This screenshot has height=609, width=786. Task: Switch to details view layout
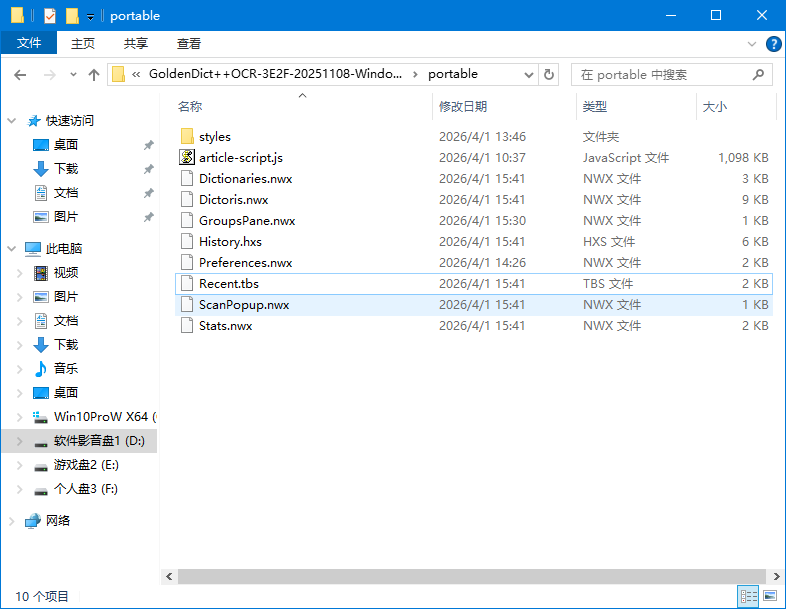748,597
